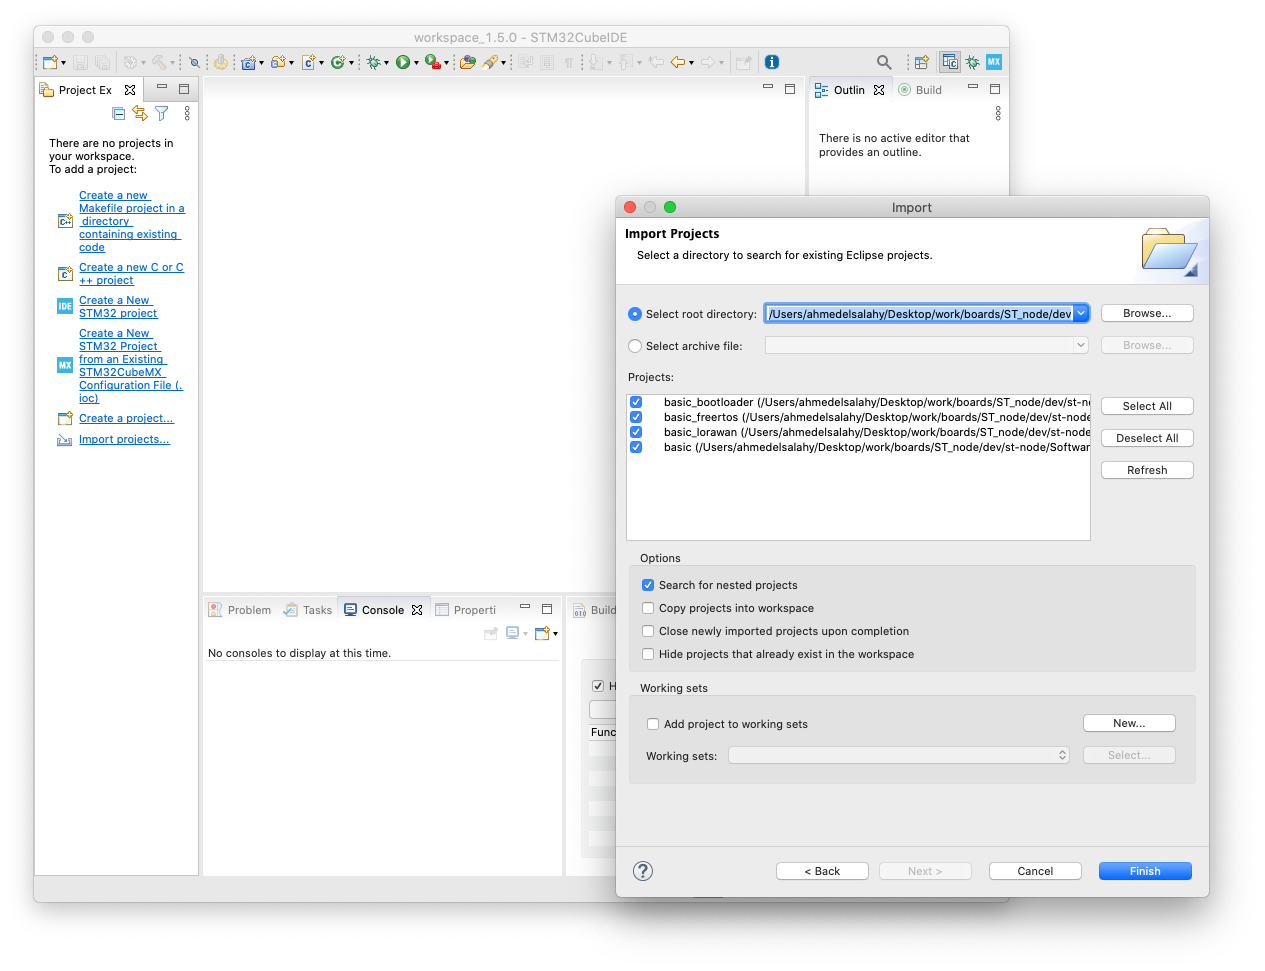Click the Debug bug icon in toolbar

(373, 62)
